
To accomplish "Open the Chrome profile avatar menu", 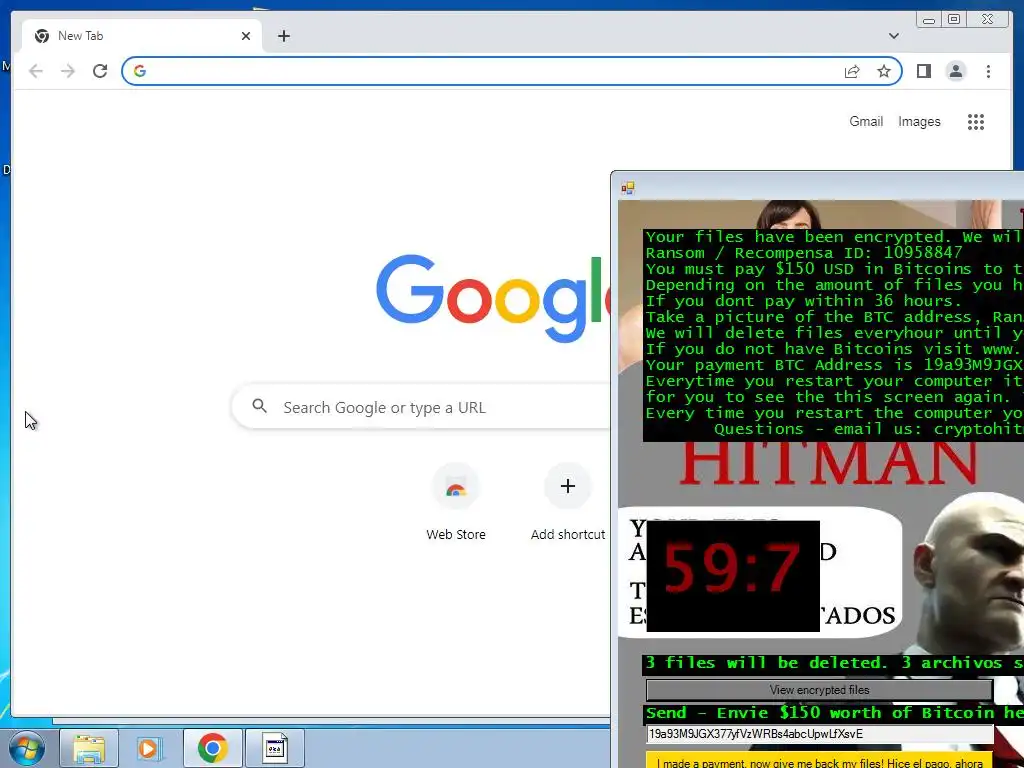I will pyautogui.click(x=955, y=71).
